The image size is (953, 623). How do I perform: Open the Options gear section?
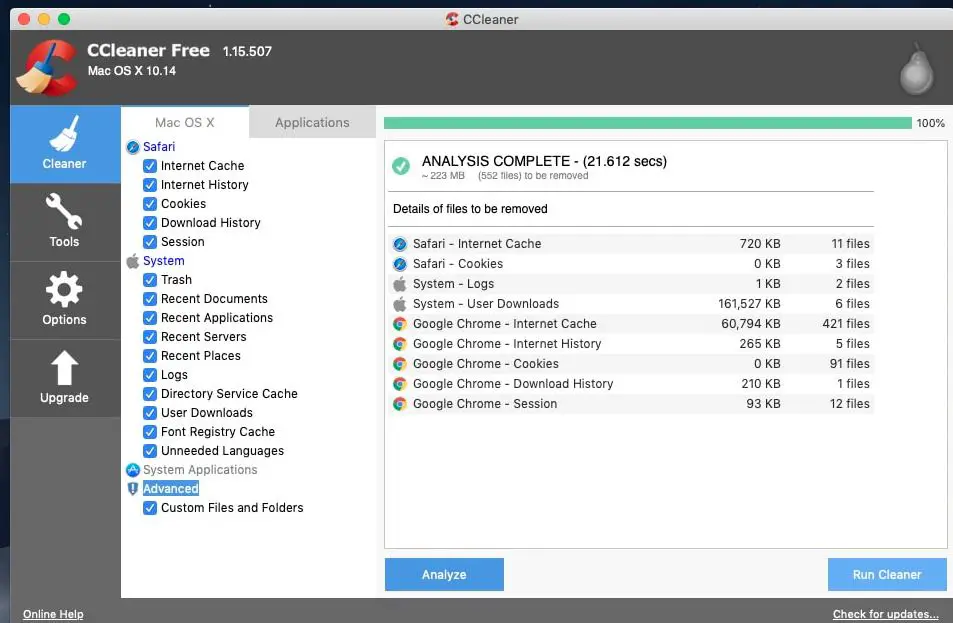[x=64, y=300]
